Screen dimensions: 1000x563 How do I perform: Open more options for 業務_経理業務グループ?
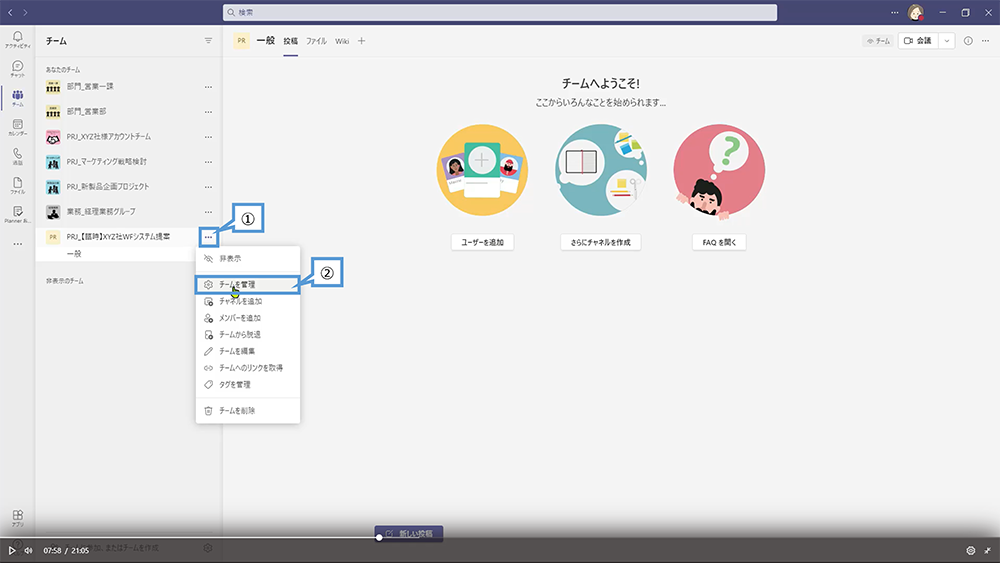click(209, 212)
